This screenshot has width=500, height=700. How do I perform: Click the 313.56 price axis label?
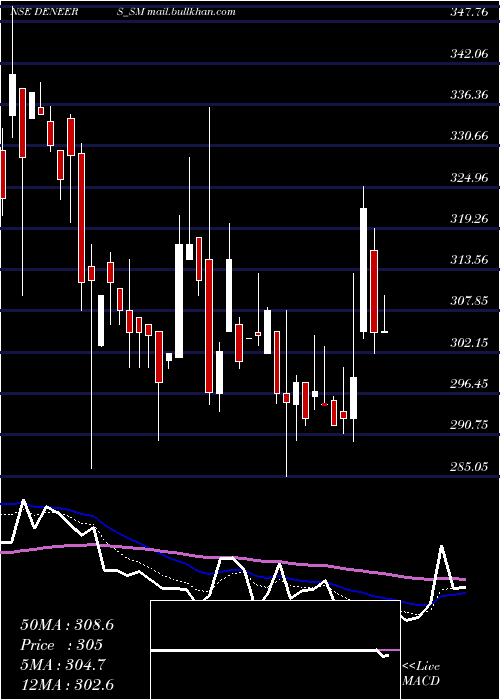pos(469,260)
